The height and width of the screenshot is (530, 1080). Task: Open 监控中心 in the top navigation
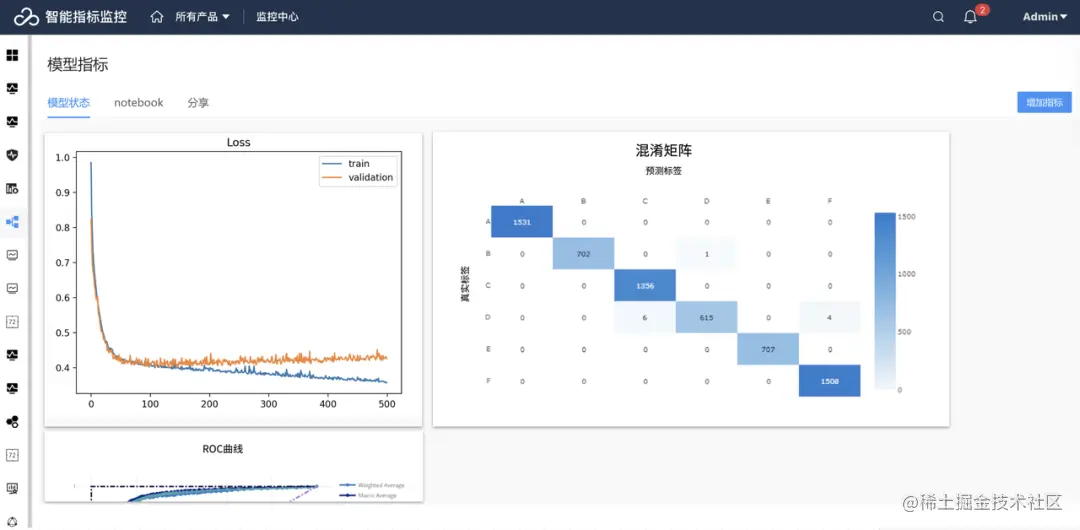tap(278, 17)
